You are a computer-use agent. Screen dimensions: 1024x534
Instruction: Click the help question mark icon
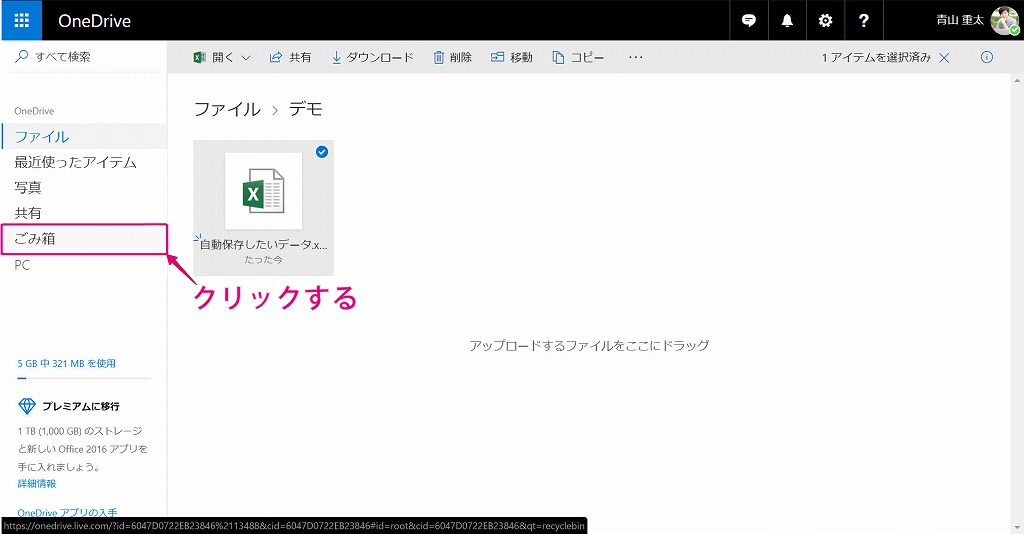coord(864,20)
